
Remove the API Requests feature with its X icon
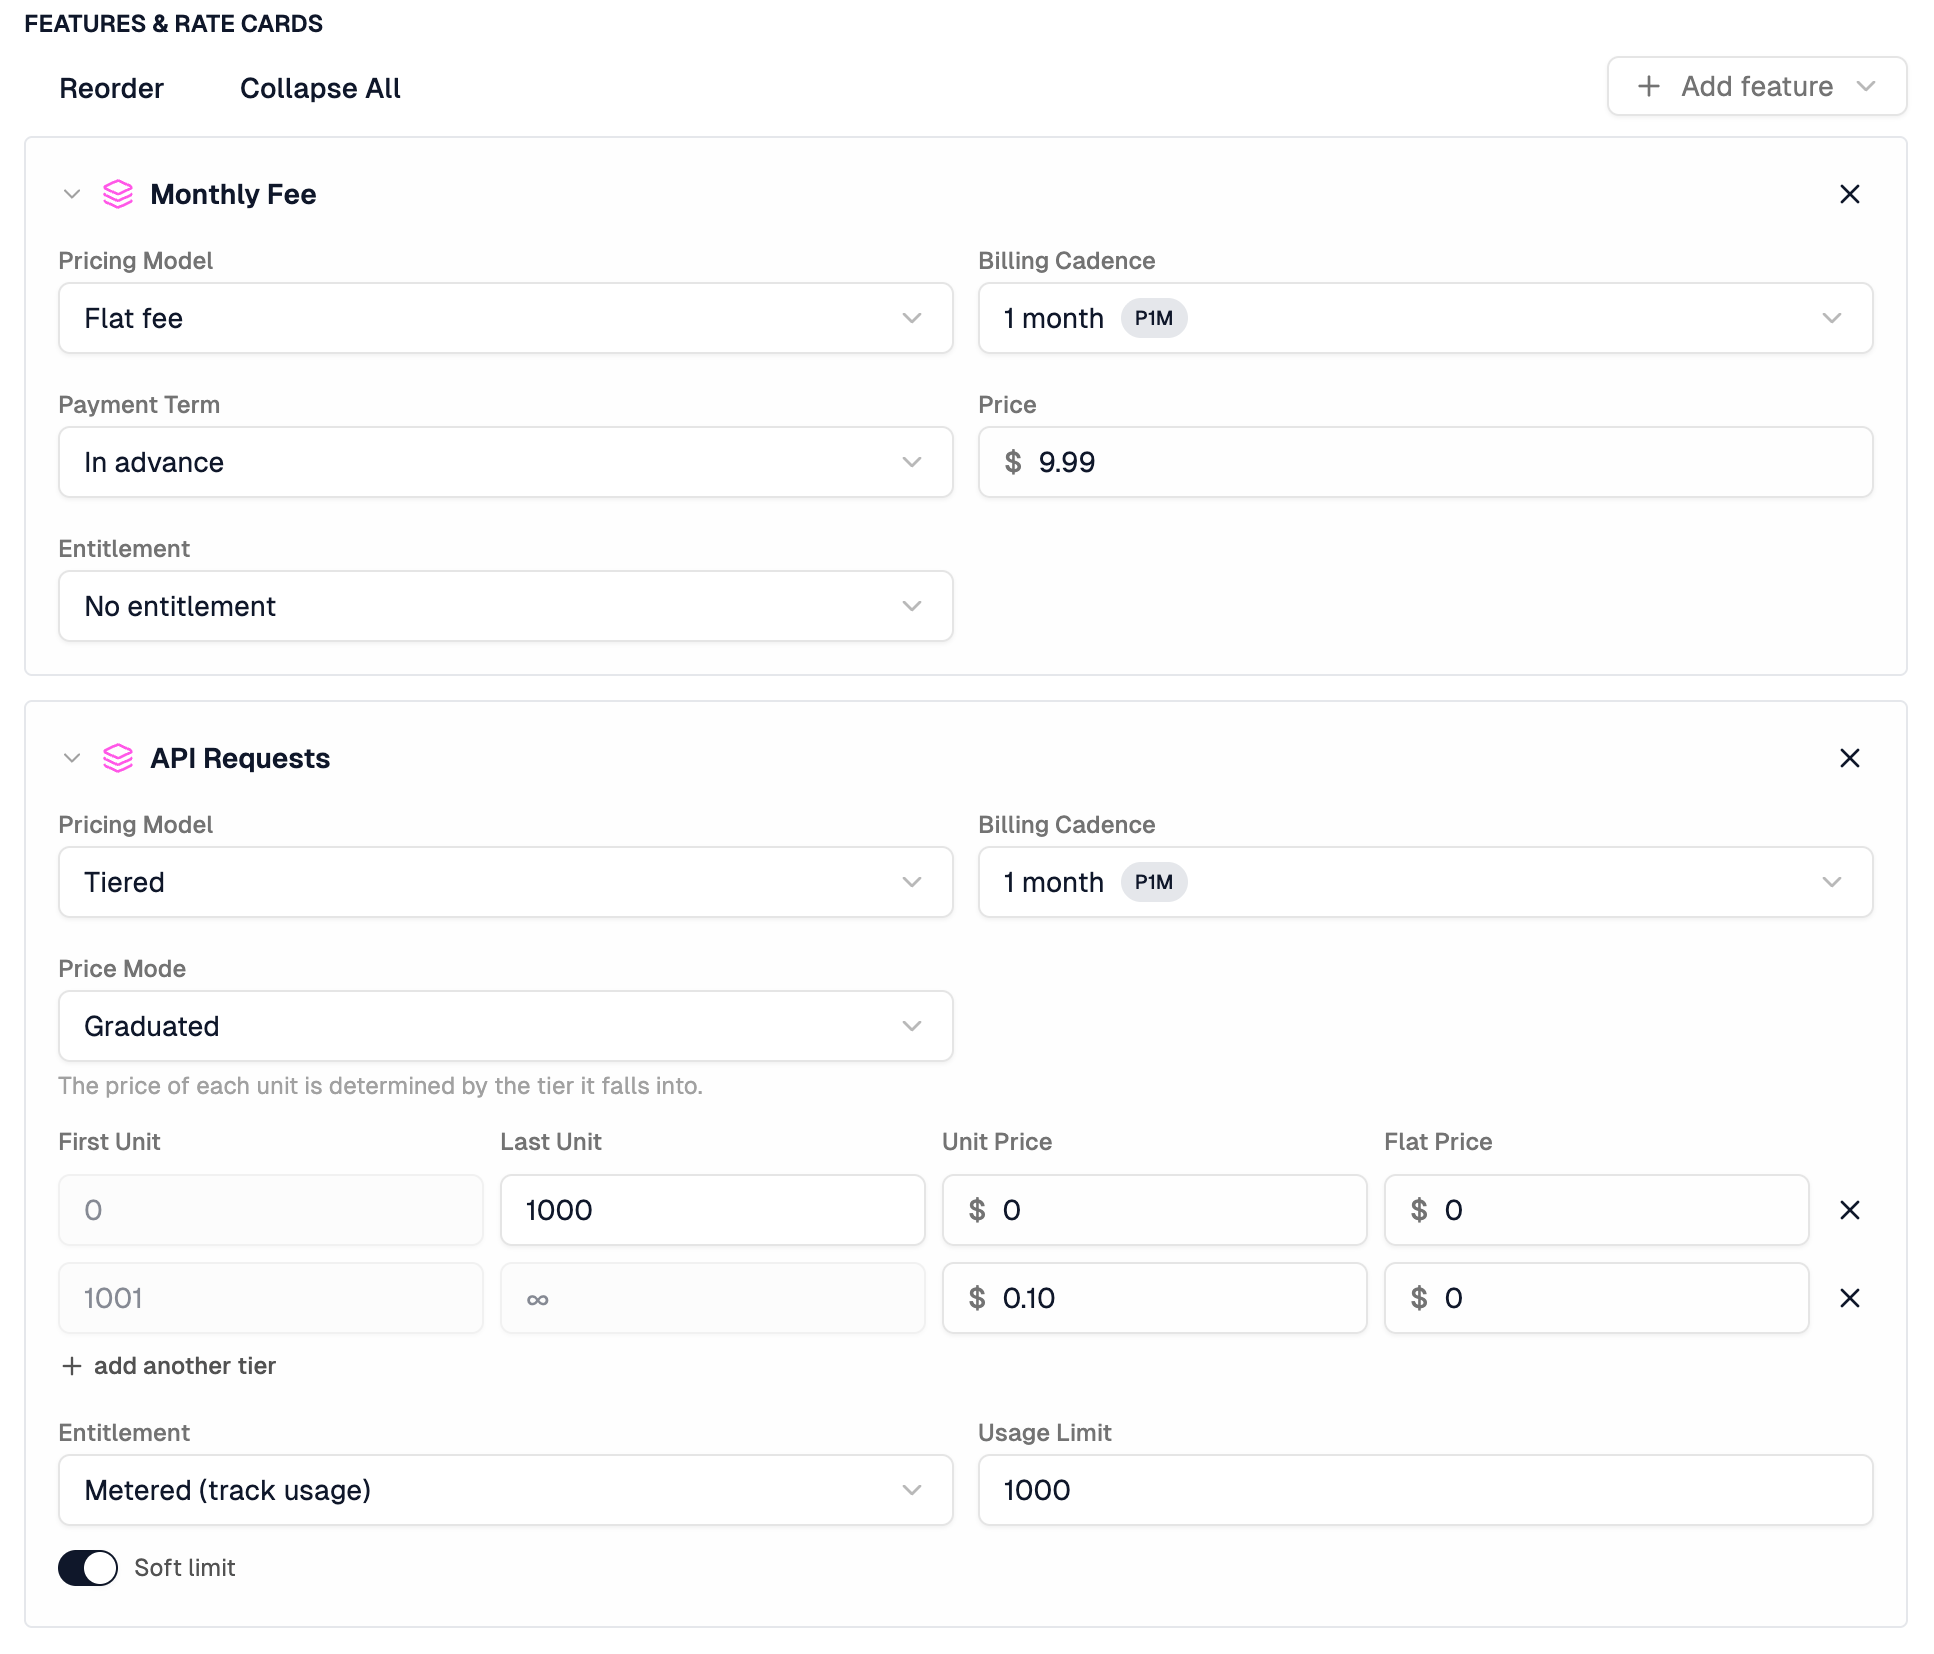pyautogui.click(x=1849, y=758)
